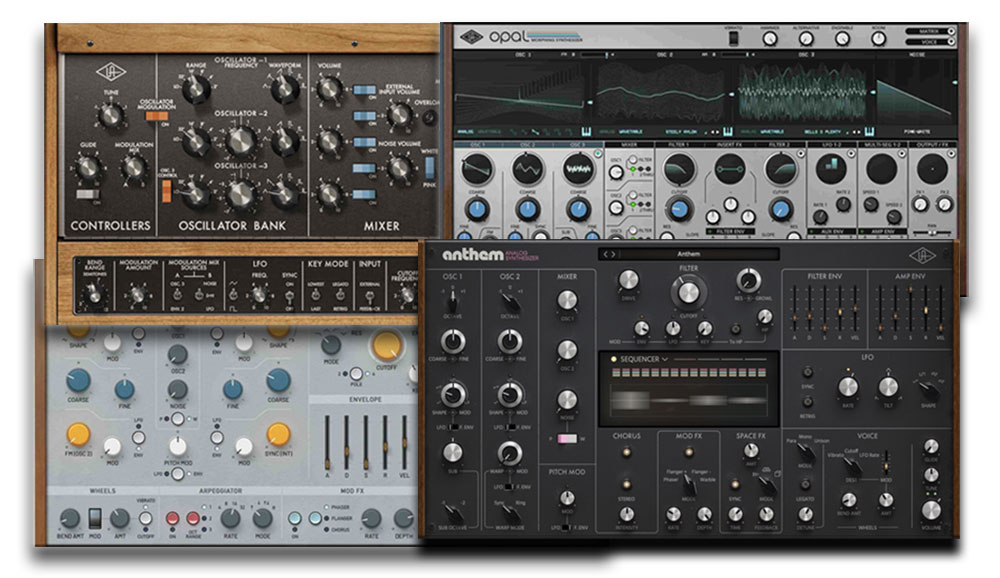The height and width of the screenshot is (578, 1000).
Task: Toggle the orange Oscillator Modulation switch
Action: 157,115
